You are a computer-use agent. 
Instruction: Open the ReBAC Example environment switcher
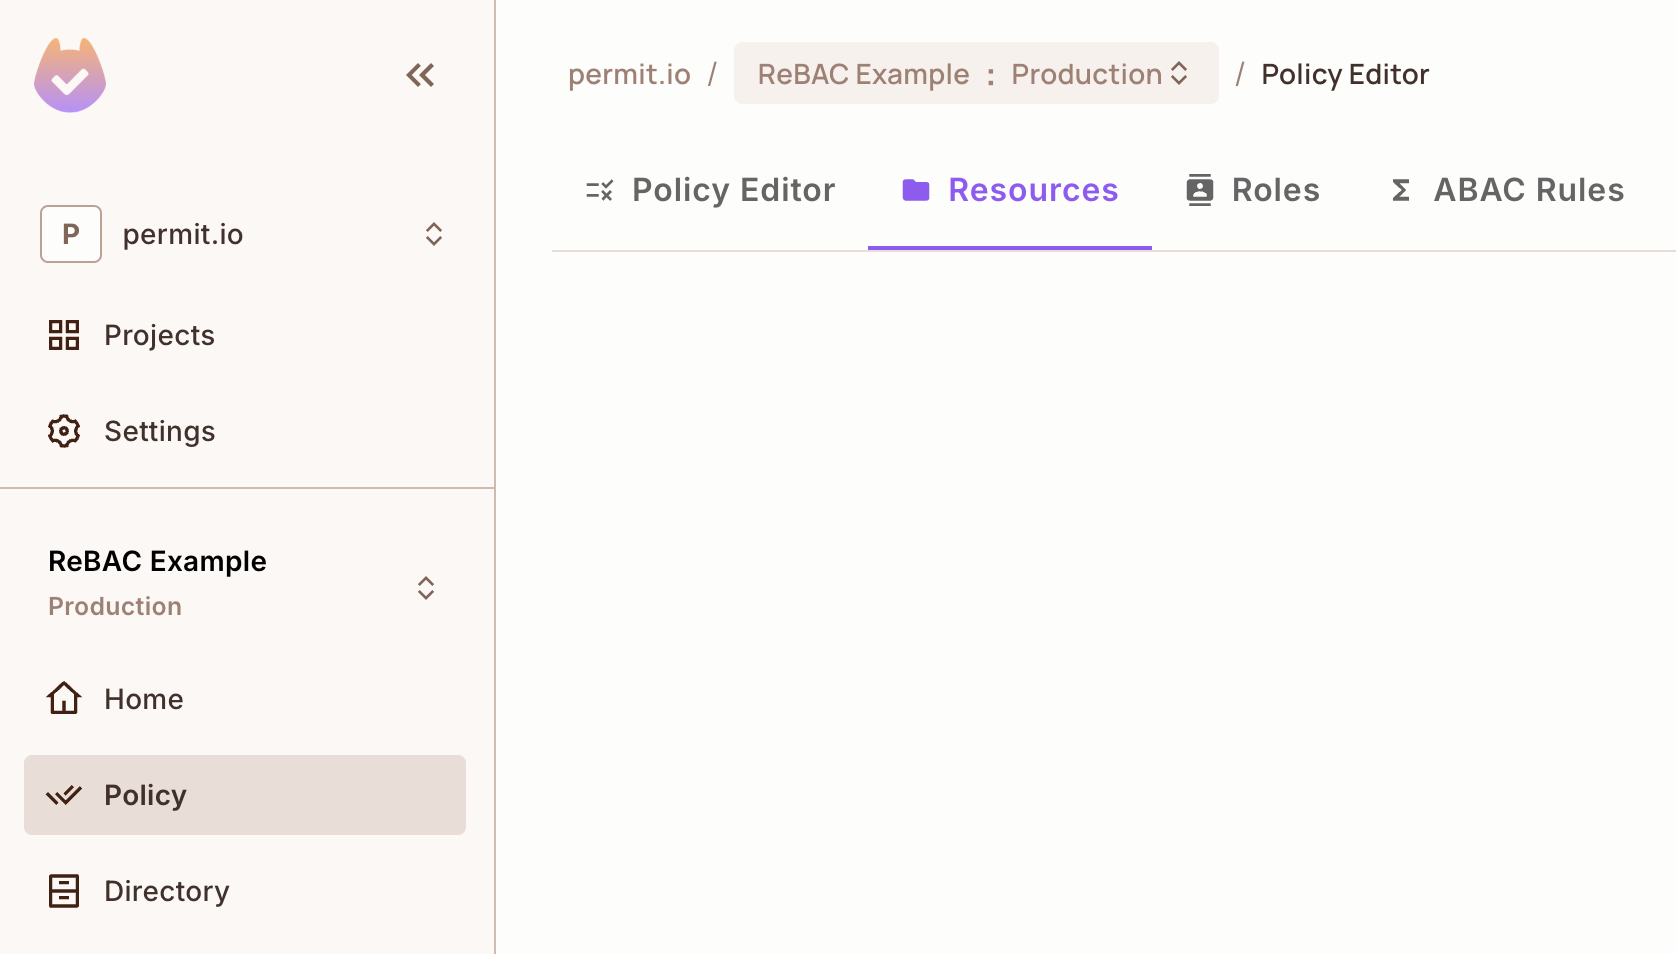[426, 588]
